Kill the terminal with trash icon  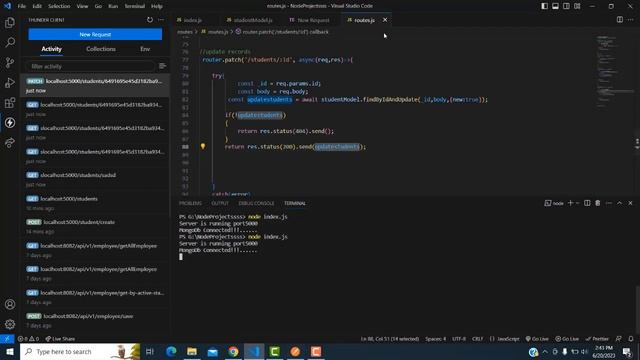(x=598, y=203)
